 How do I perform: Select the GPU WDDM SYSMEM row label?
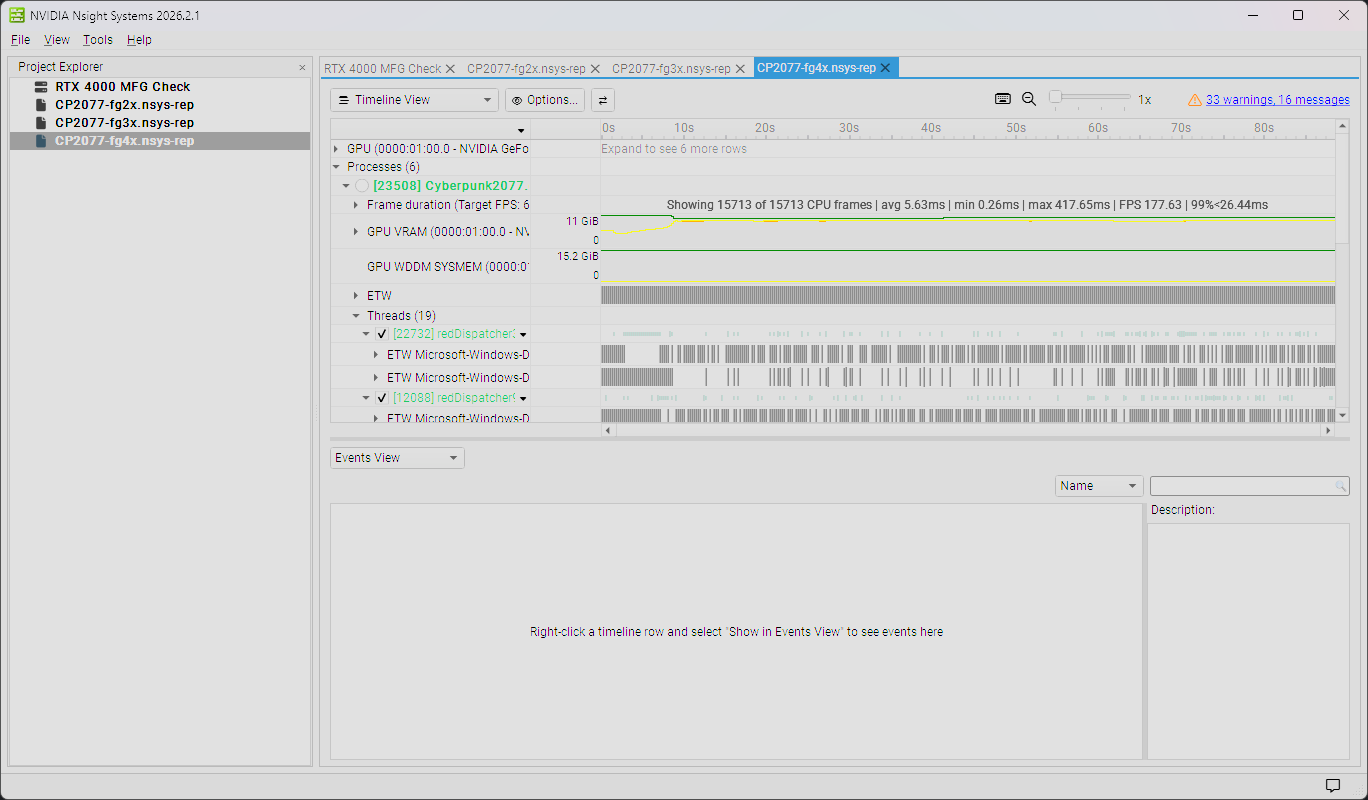click(448, 267)
